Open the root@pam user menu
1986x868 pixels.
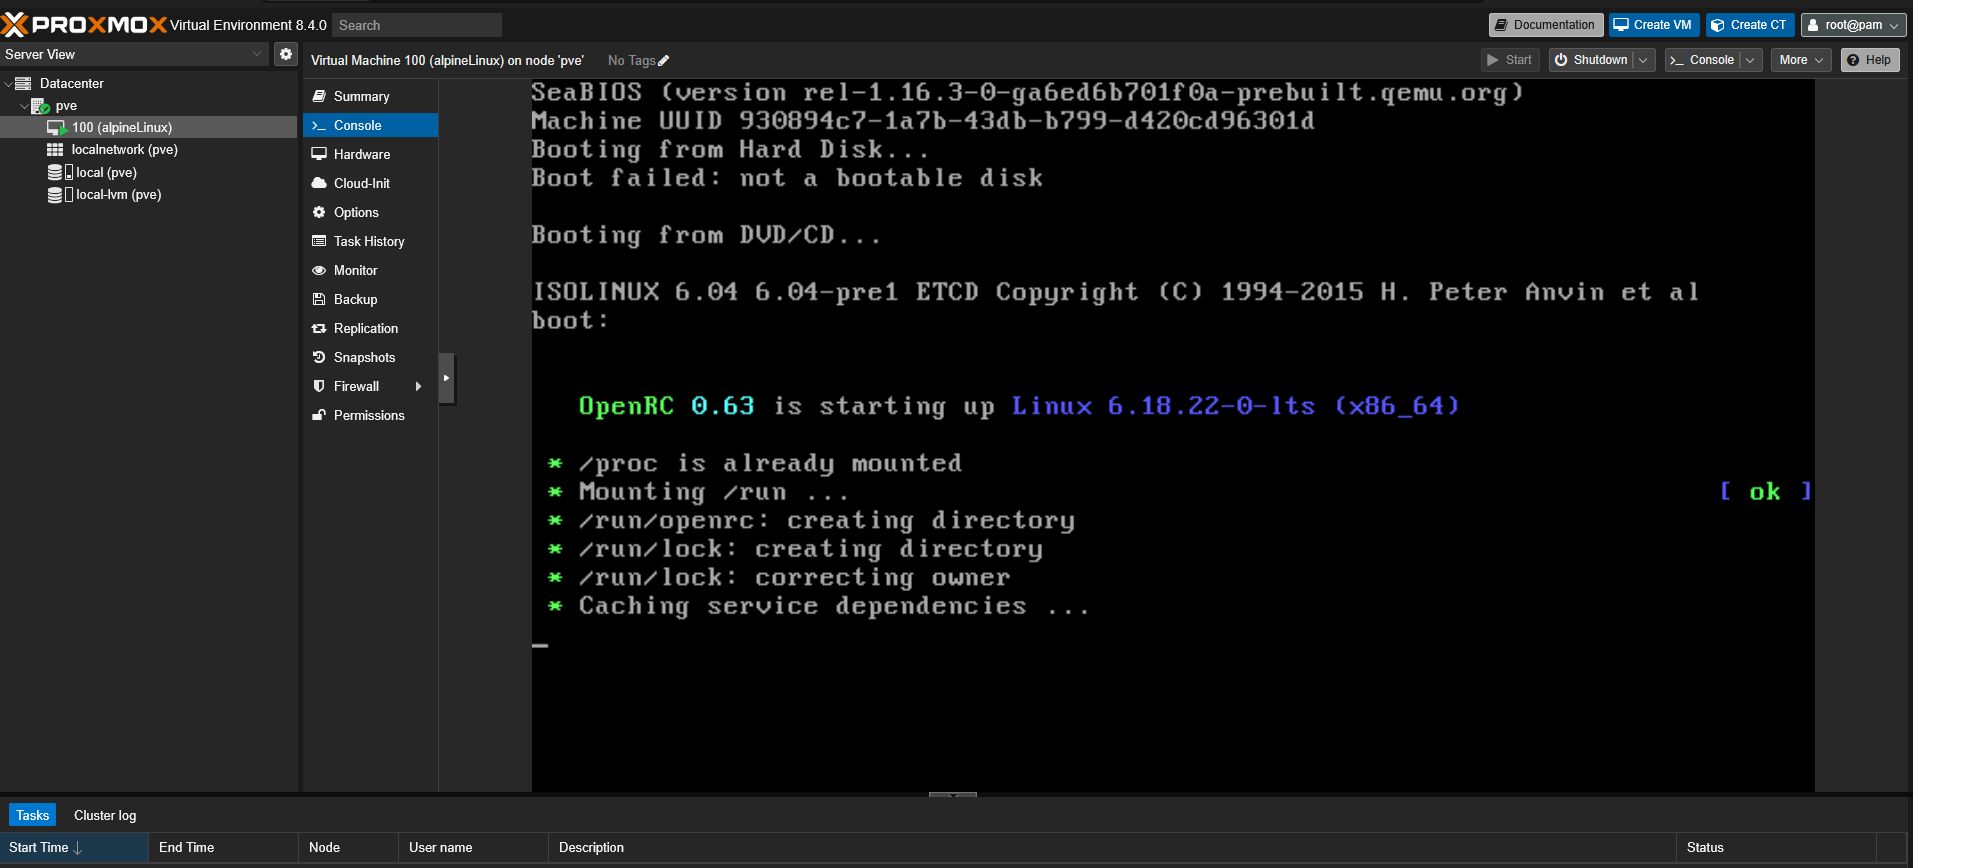pyautogui.click(x=1853, y=25)
